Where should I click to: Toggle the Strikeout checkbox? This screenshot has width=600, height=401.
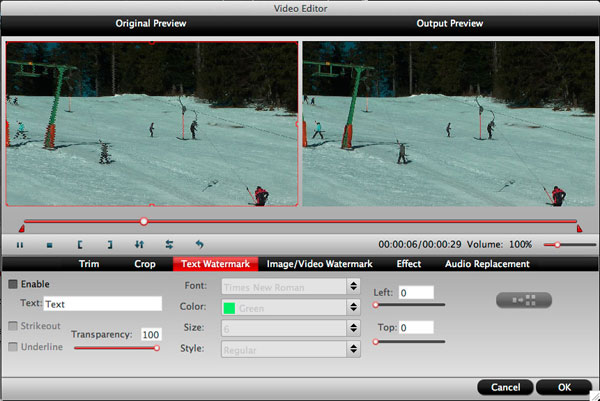point(13,326)
